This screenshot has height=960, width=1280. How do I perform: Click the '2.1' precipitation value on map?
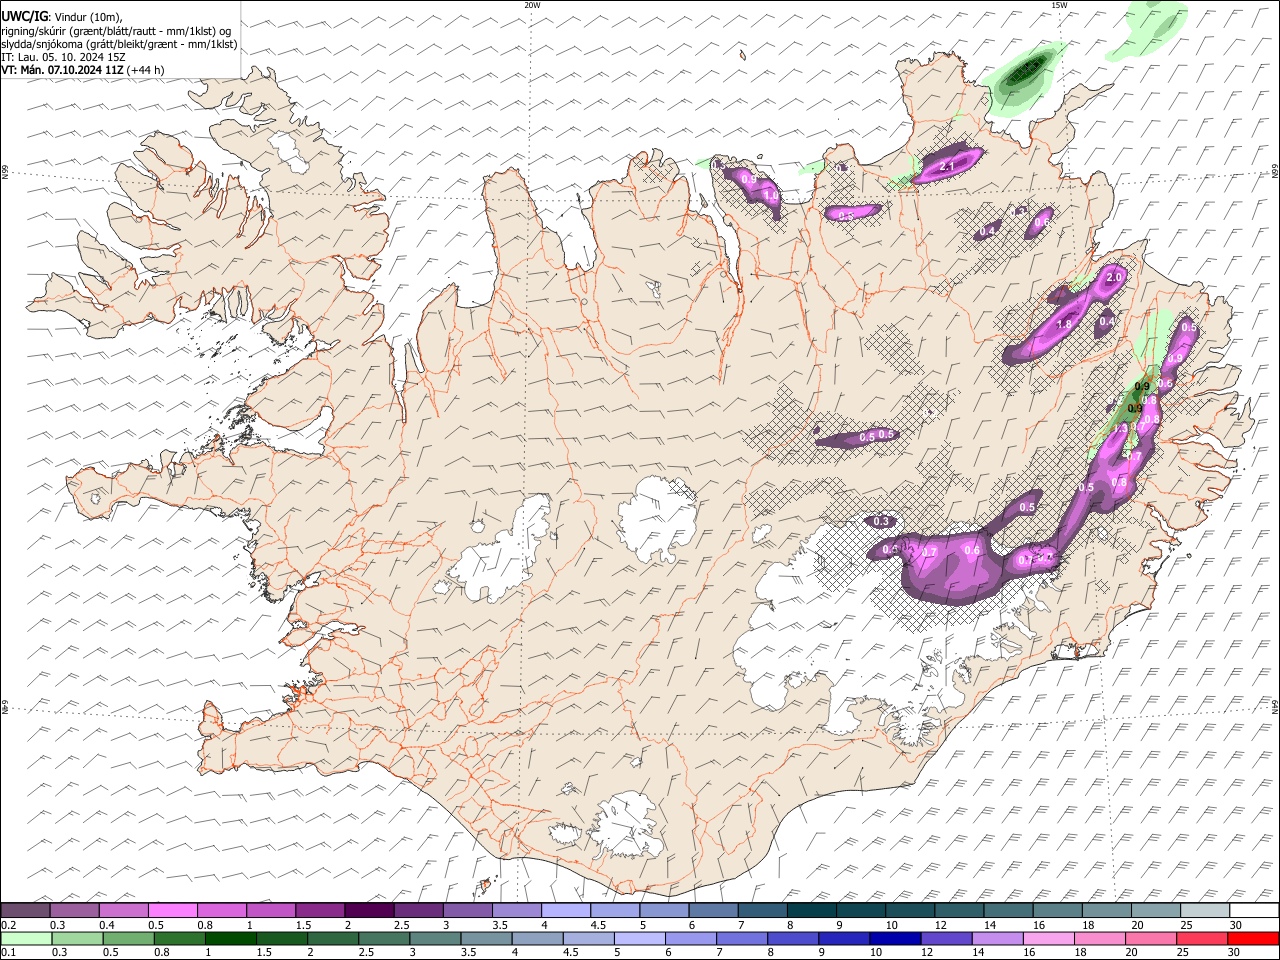pyautogui.click(x=947, y=166)
